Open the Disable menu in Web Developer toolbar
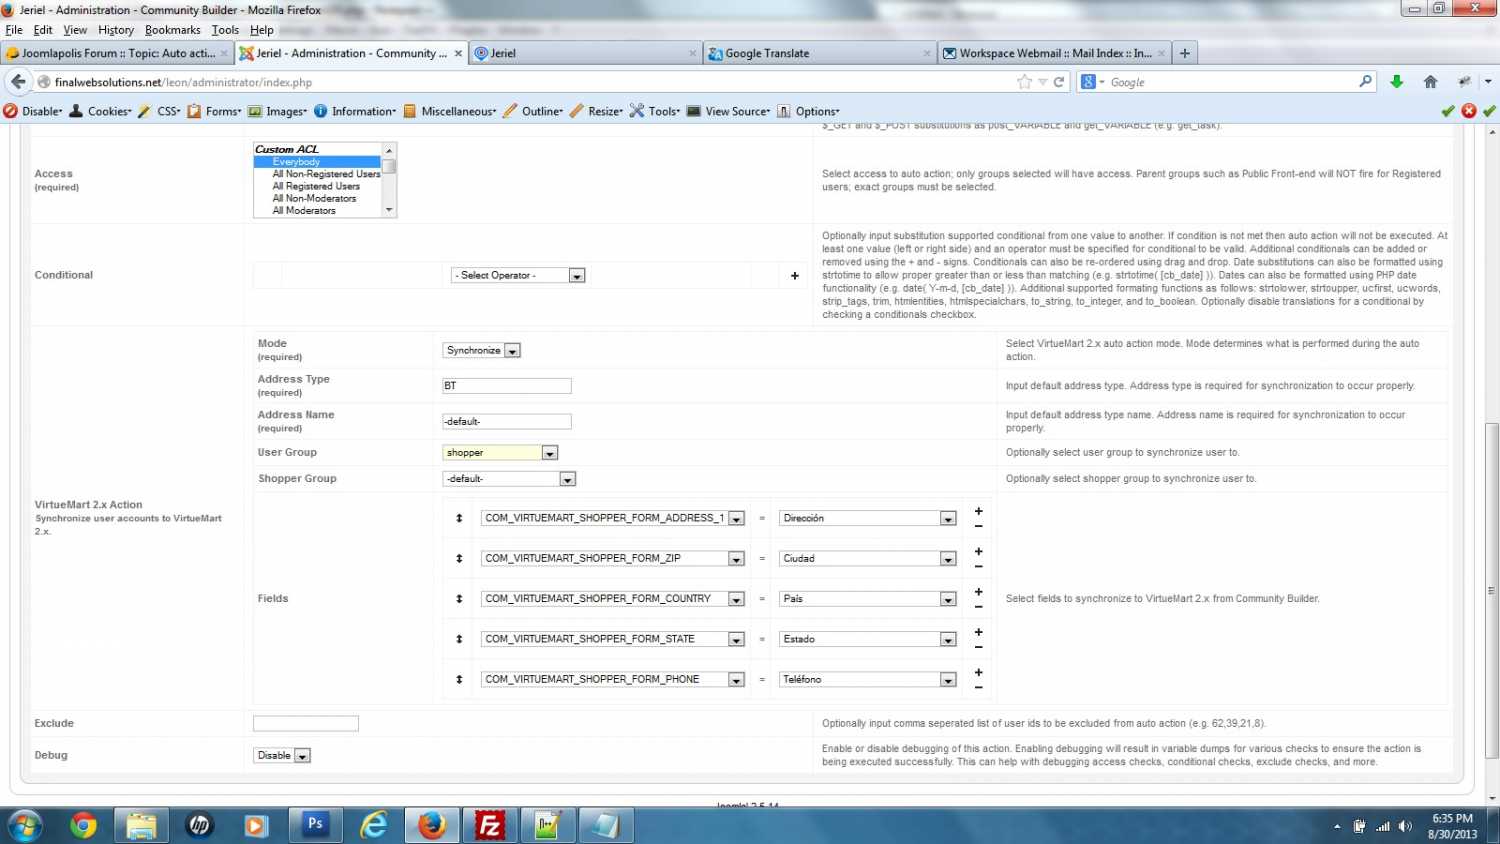This screenshot has height=844, width=1500. (32, 111)
